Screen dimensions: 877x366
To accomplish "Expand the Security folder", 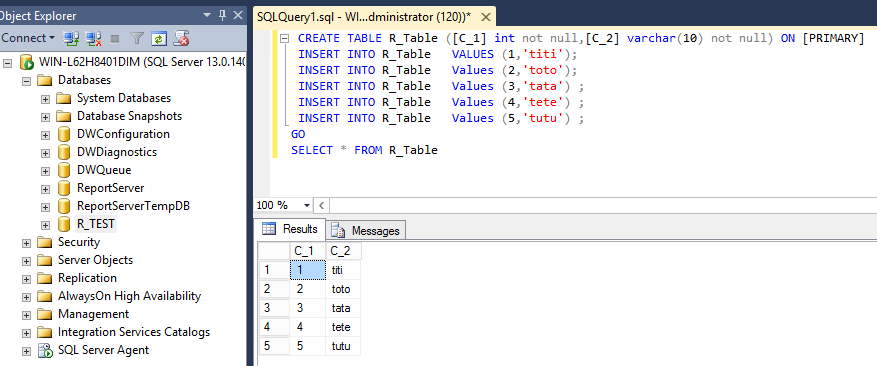I will pyautogui.click(x=26, y=243).
